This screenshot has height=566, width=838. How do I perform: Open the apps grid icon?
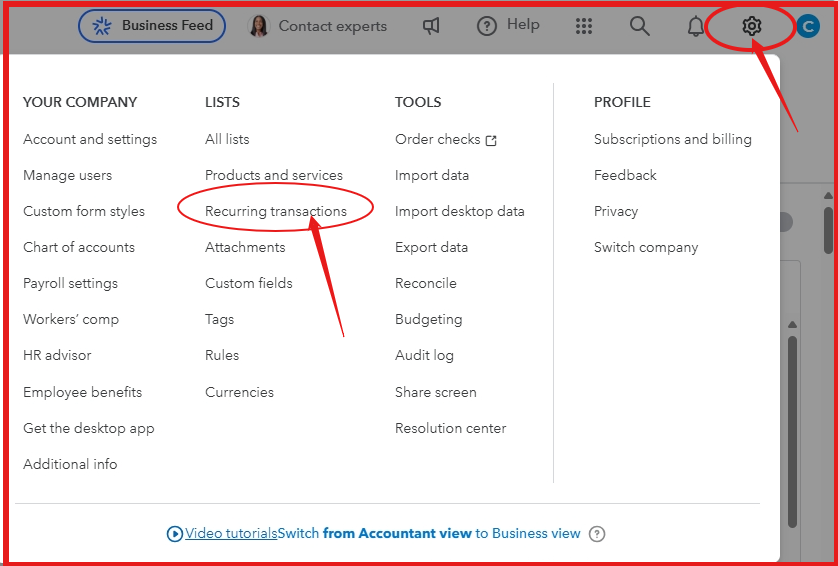click(584, 26)
